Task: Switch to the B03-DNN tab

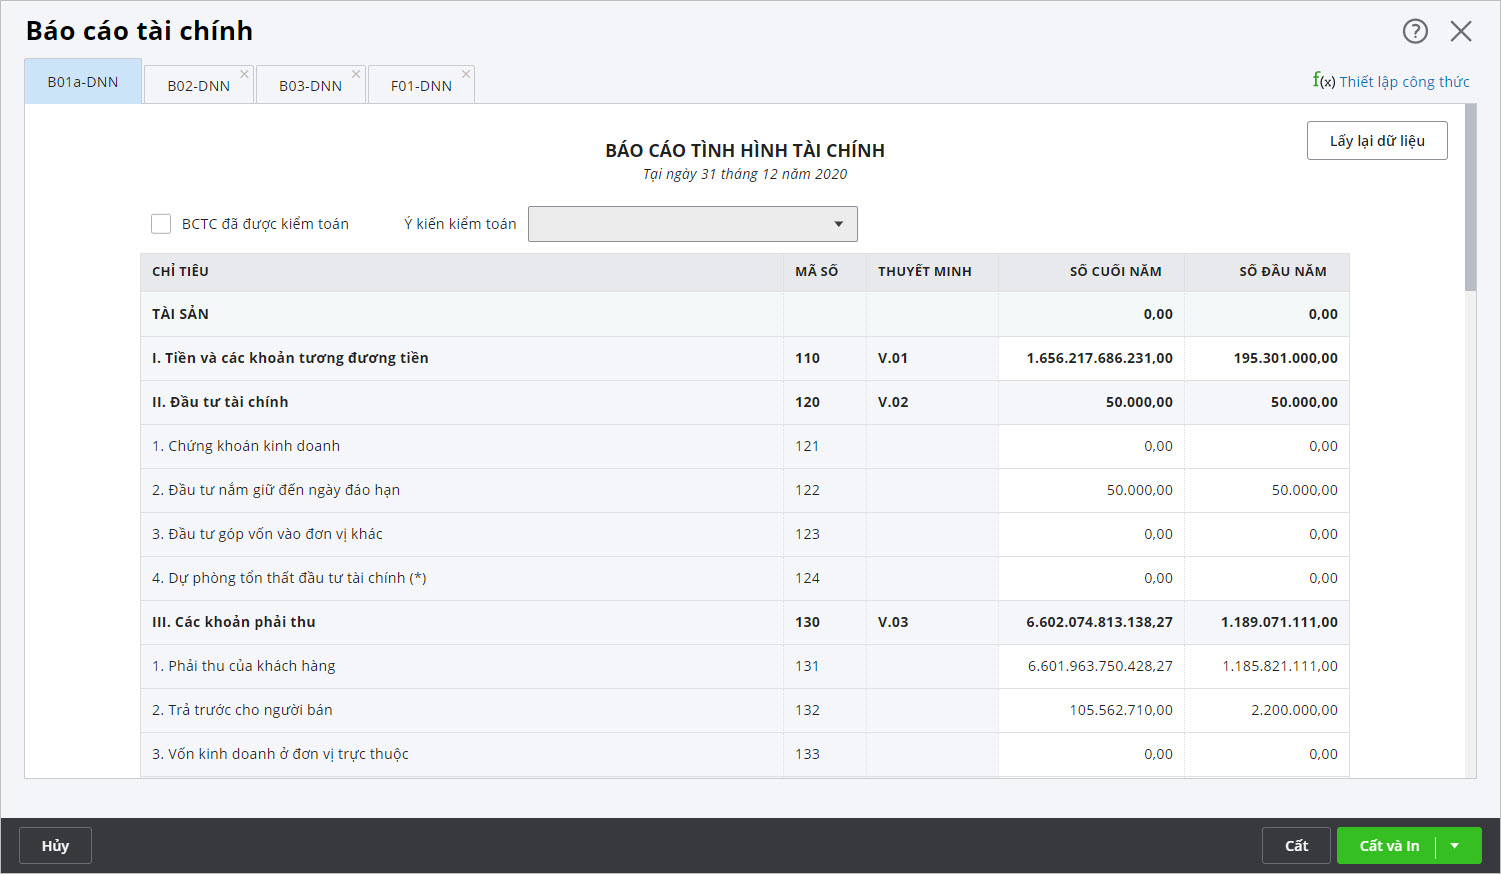Action: pos(310,86)
